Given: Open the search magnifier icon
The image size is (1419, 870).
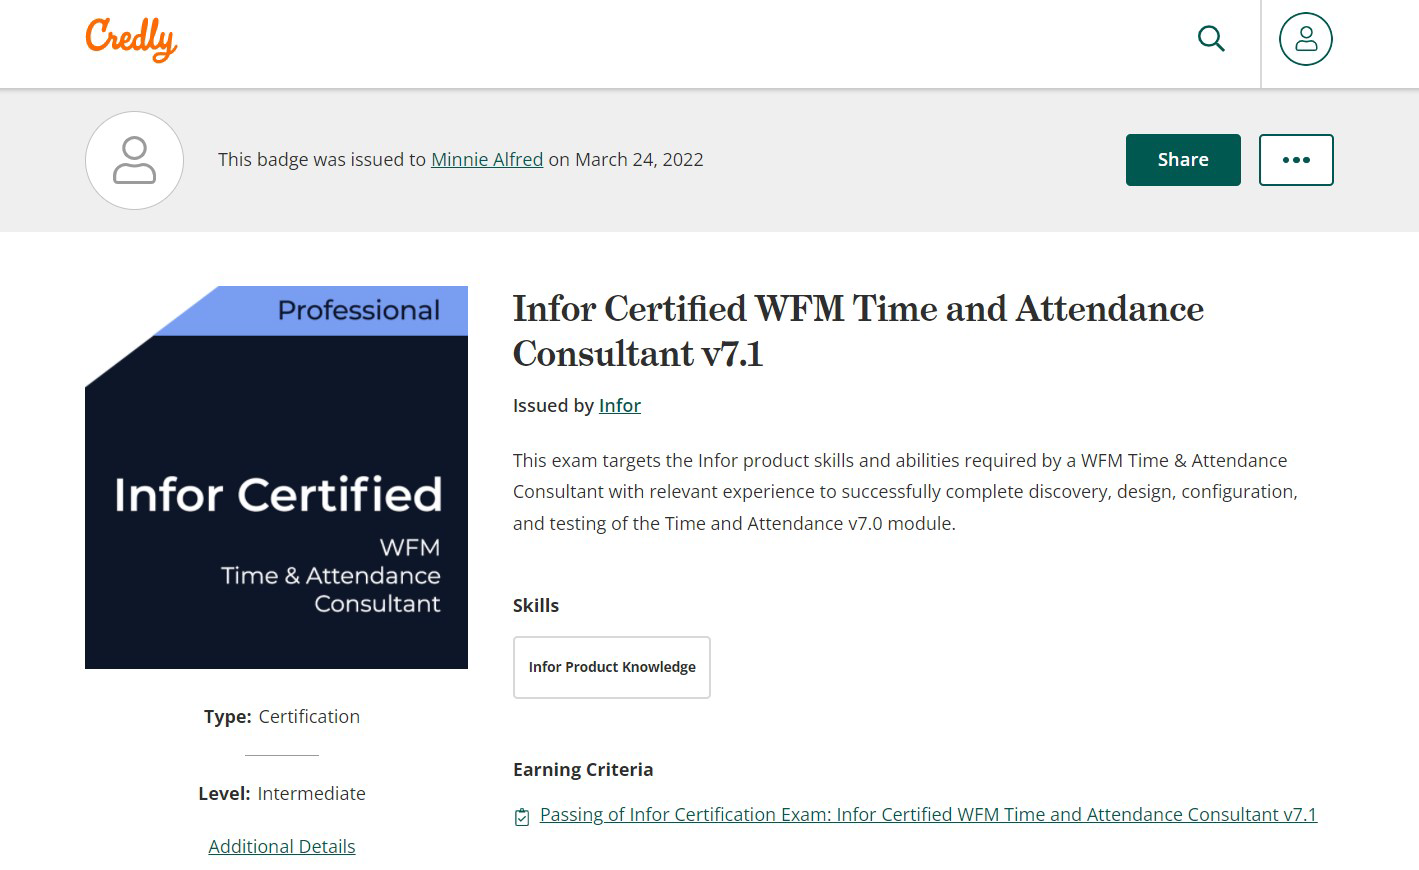Looking at the screenshot, I should (x=1211, y=39).
